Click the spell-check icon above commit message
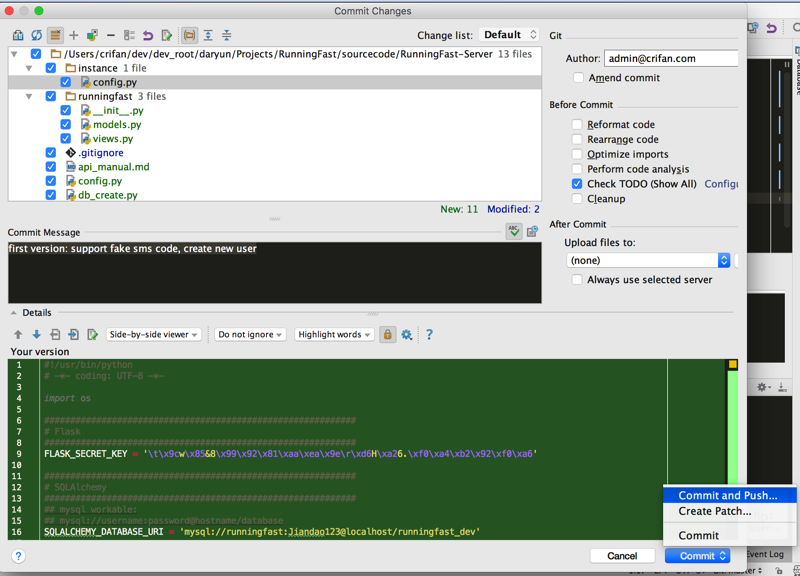The height and width of the screenshot is (576, 800). [x=513, y=231]
